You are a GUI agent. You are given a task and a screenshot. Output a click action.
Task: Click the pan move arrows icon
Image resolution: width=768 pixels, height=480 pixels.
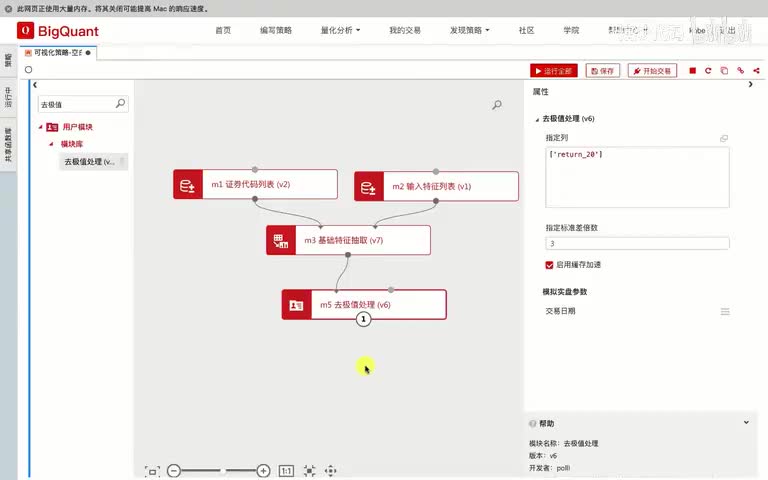[x=331, y=471]
